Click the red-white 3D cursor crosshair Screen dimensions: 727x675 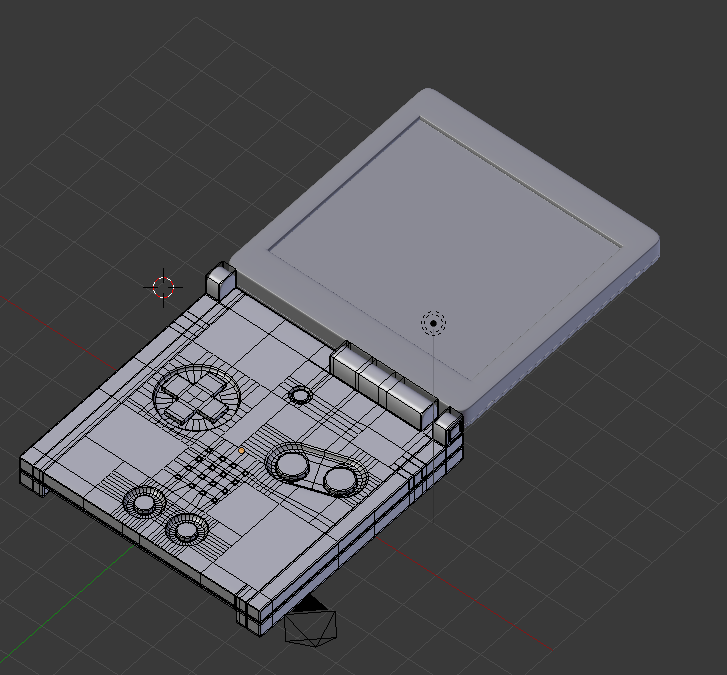click(163, 287)
